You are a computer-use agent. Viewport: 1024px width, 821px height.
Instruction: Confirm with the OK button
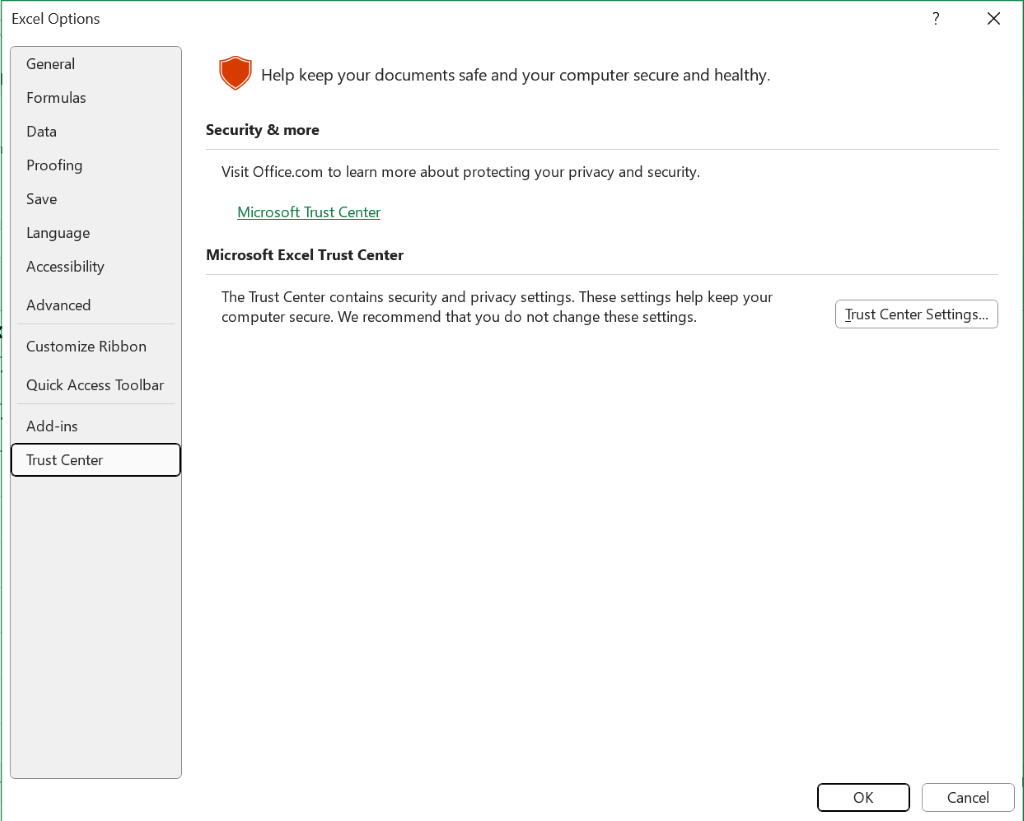click(x=863, y=797)
